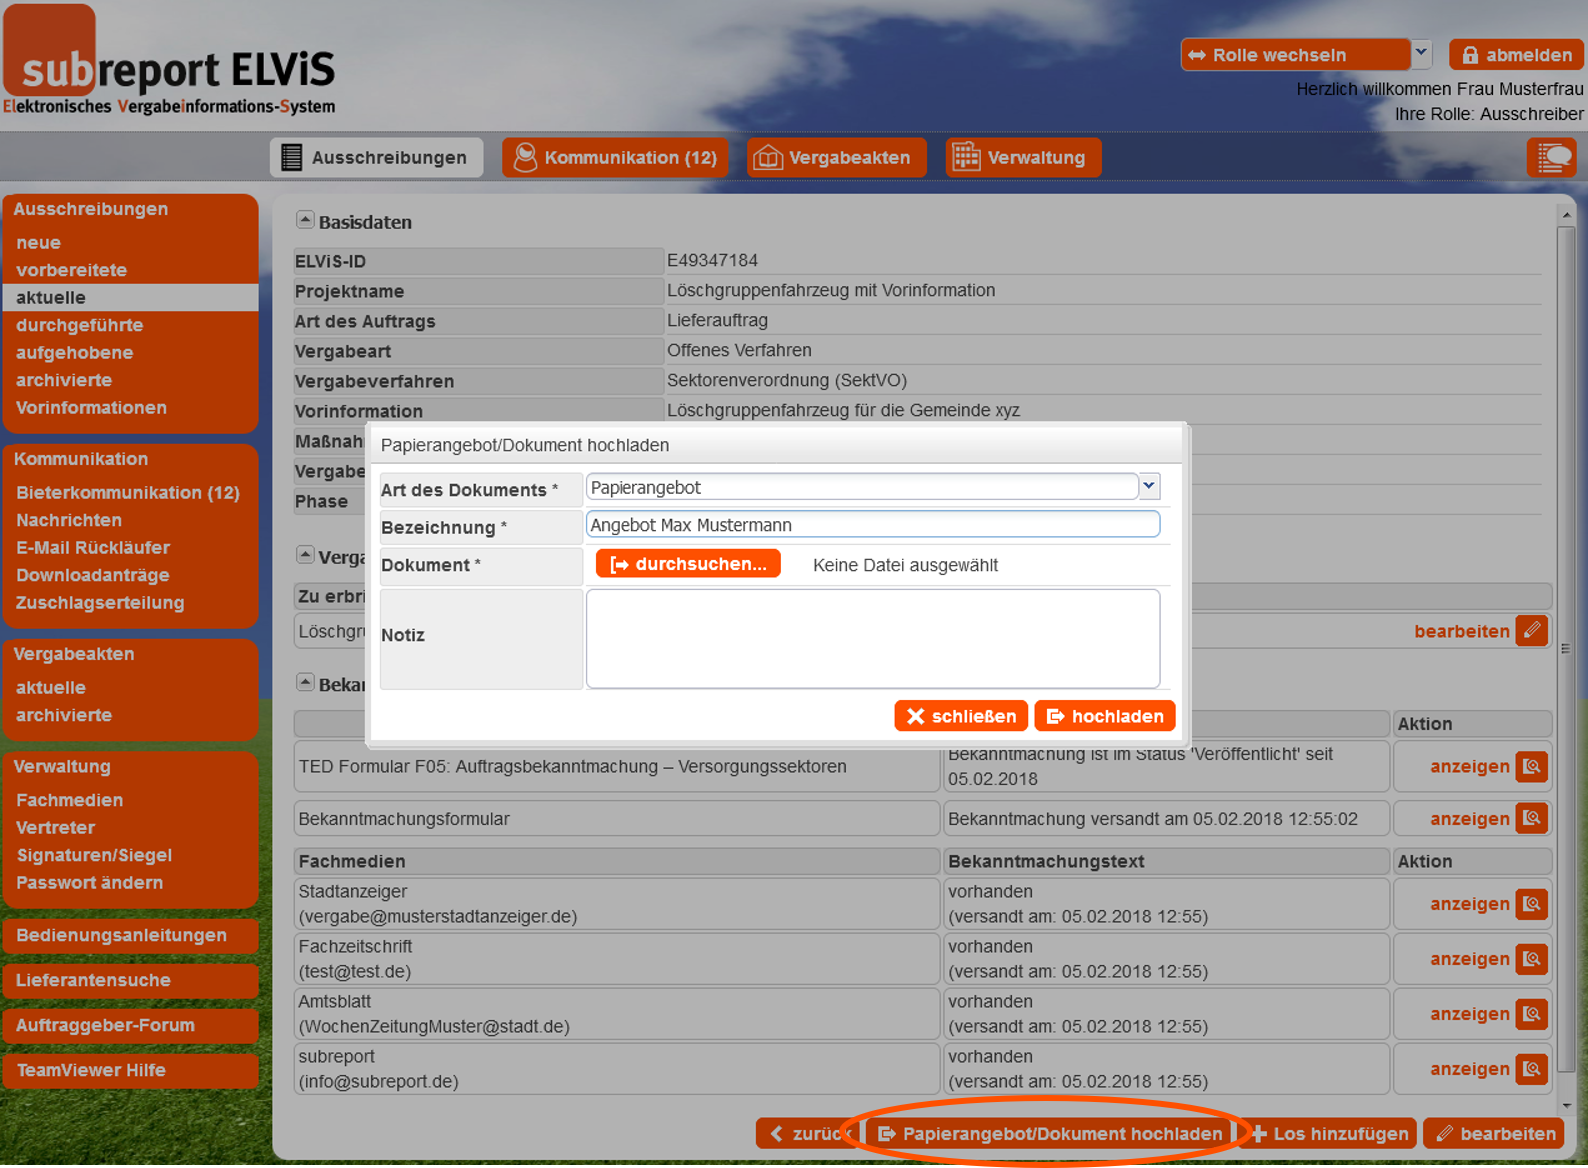Click the chat bubble icon in top right

pyautogui.click(x=1552, y=158)
